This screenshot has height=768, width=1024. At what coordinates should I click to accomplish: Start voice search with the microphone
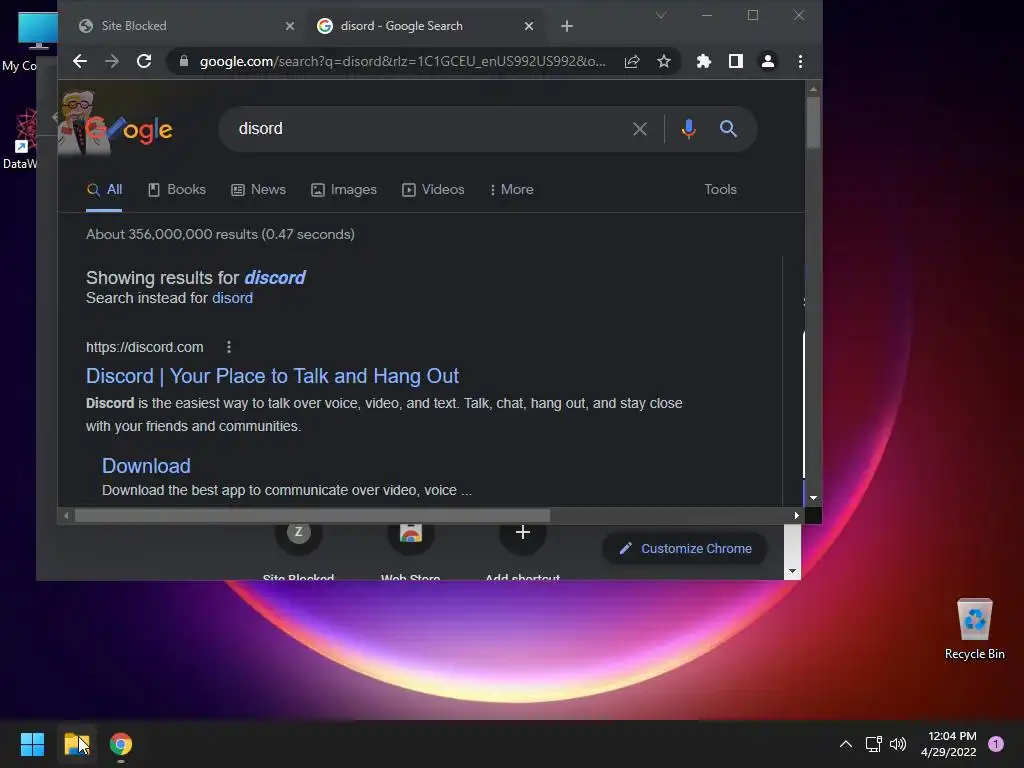pyautogui.click(x=688, y=129)
